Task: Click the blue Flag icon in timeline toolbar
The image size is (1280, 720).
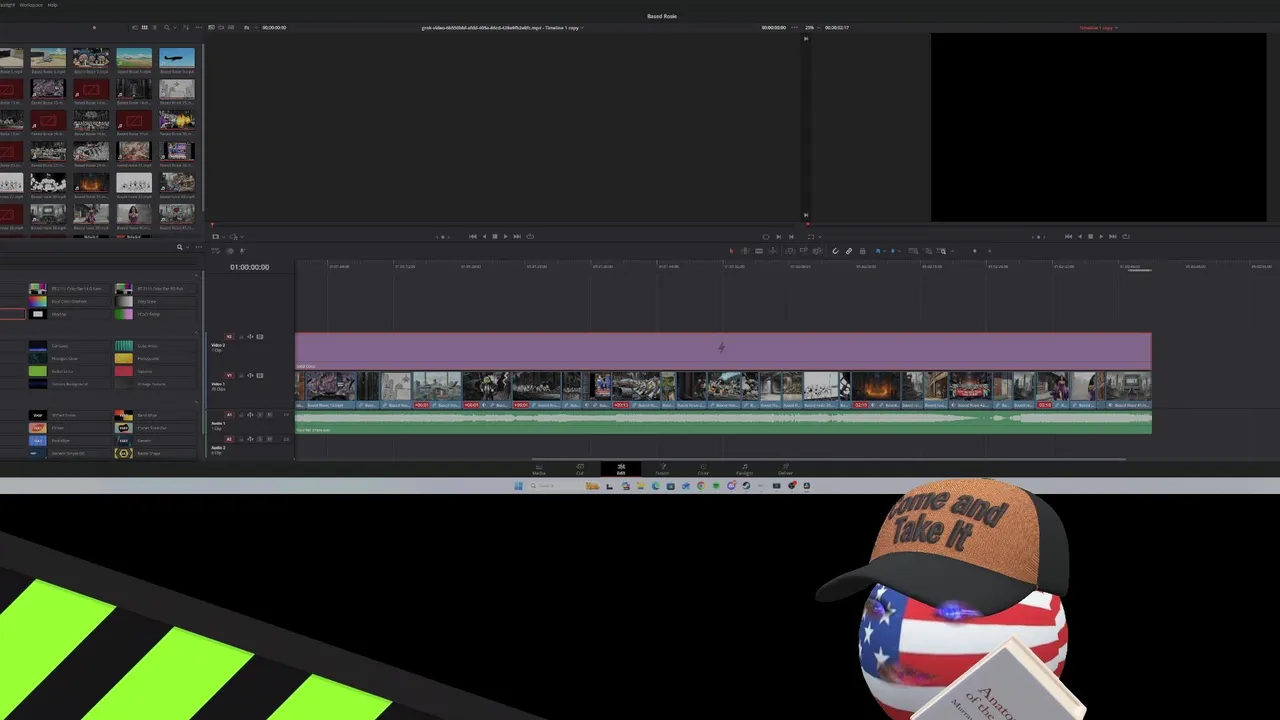Action: tap(878, 251)
